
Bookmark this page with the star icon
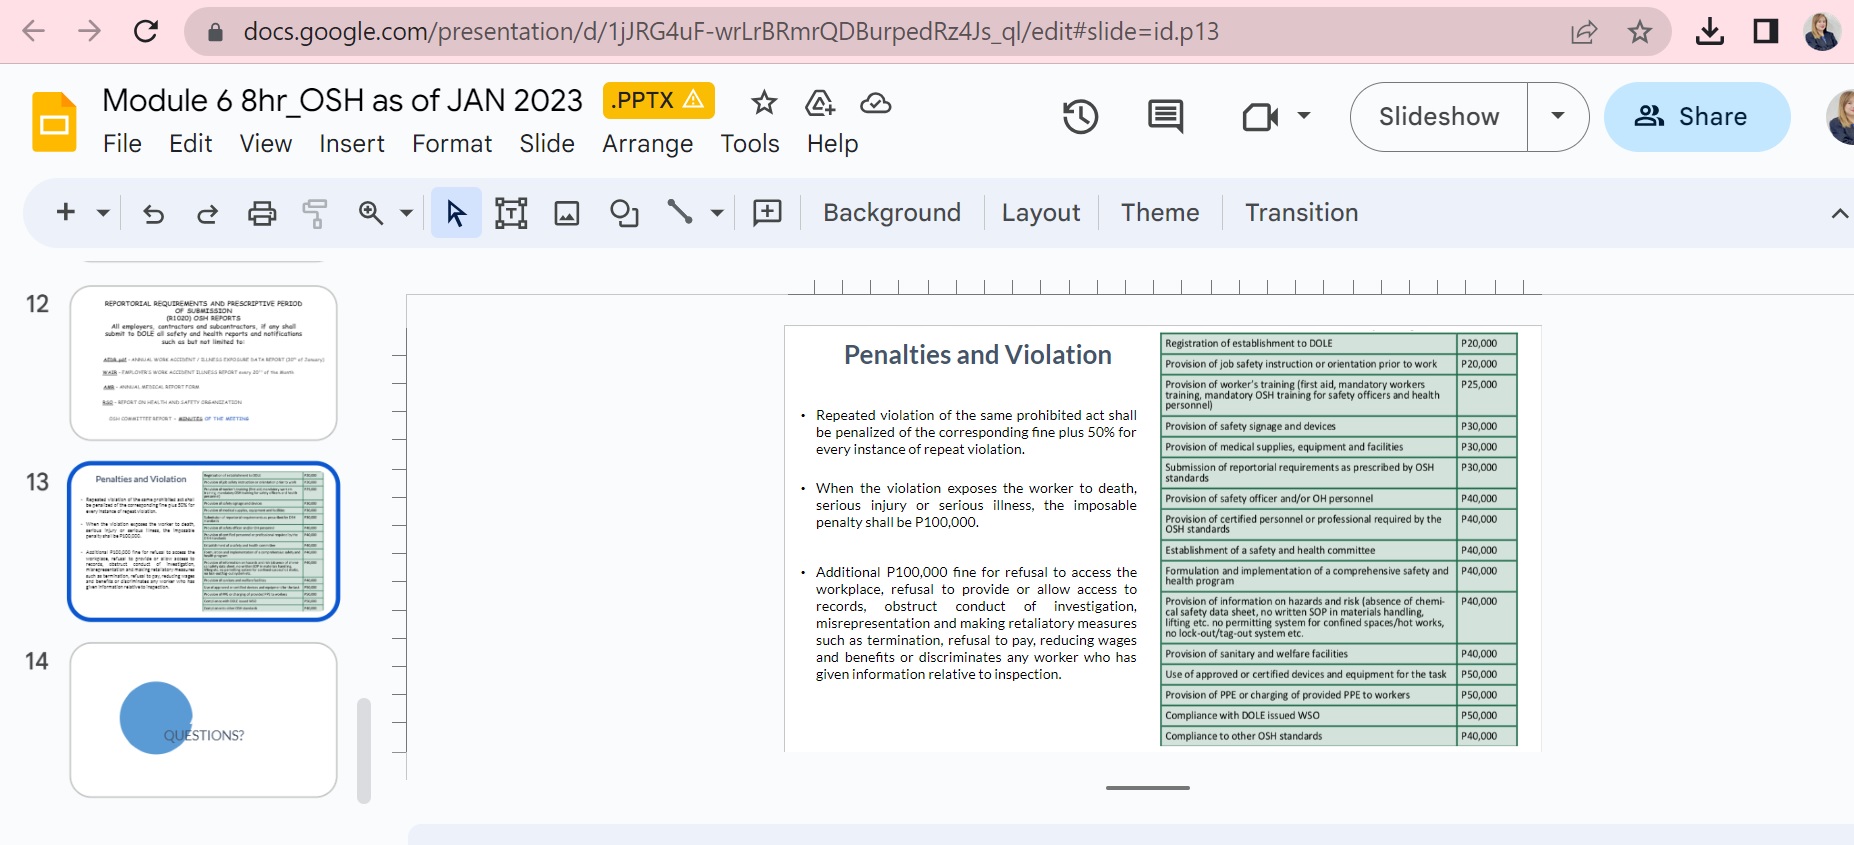tap(1640, 32)
